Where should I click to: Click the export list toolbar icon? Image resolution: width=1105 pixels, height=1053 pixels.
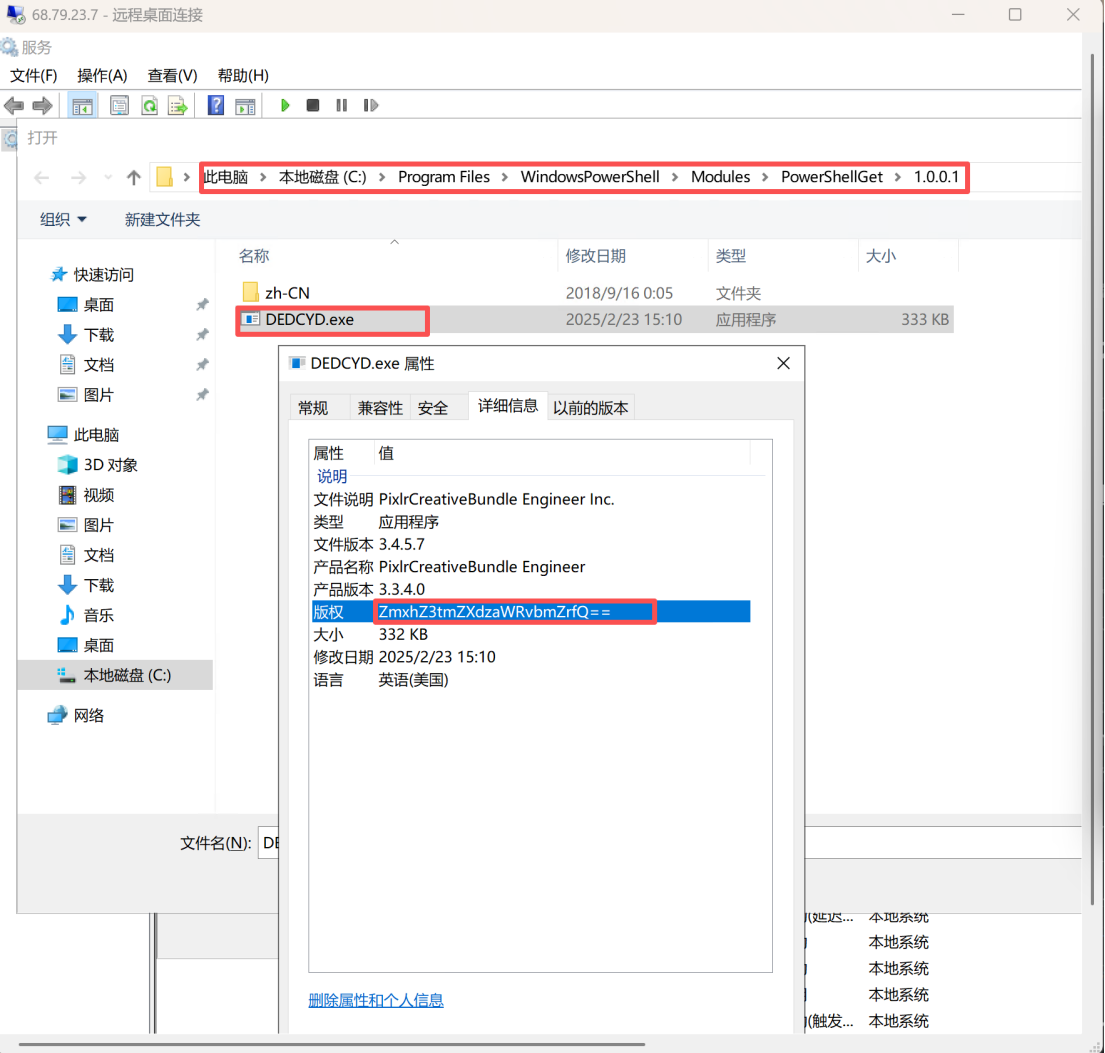pos(178,106)
